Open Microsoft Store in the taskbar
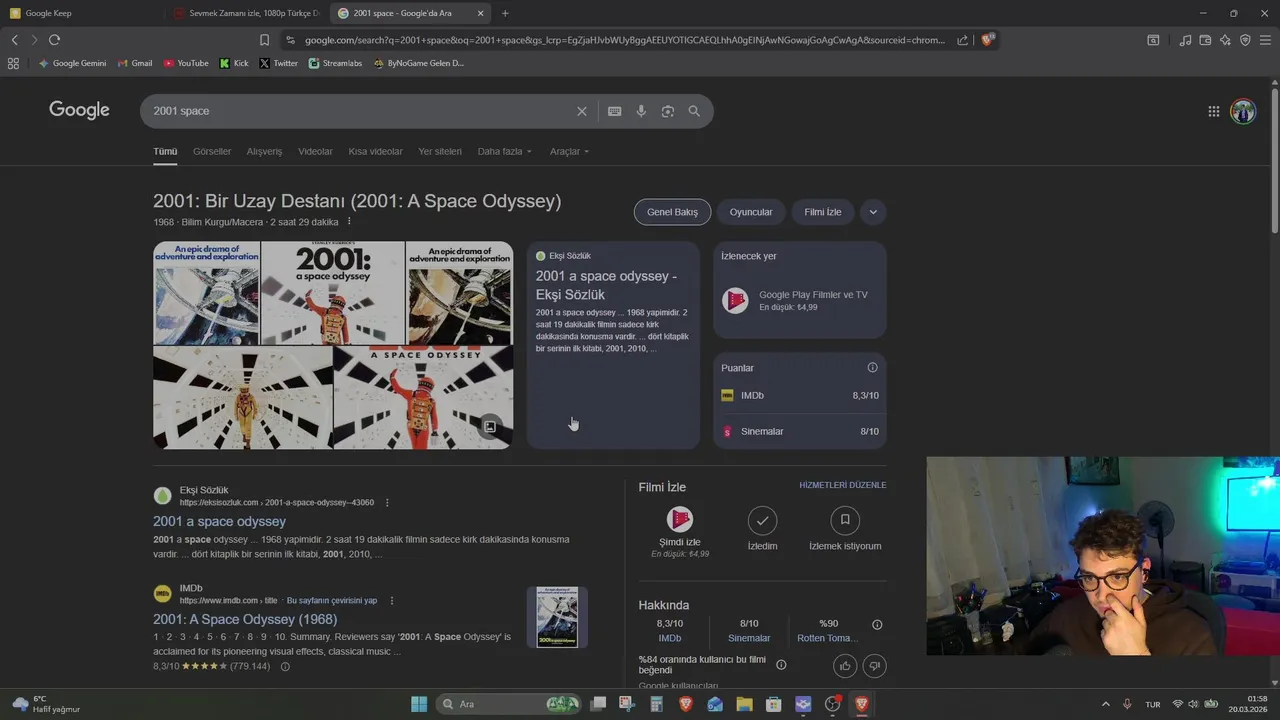The height and width of the screenshot is (720, 1280). click(773, 704)
